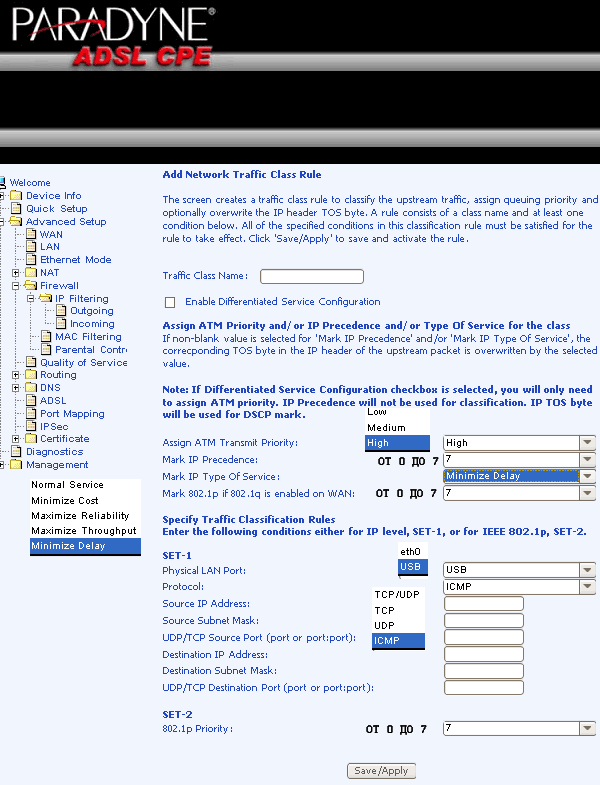Open Quick Setup page
600x785 pixels.
pos(57,208)
